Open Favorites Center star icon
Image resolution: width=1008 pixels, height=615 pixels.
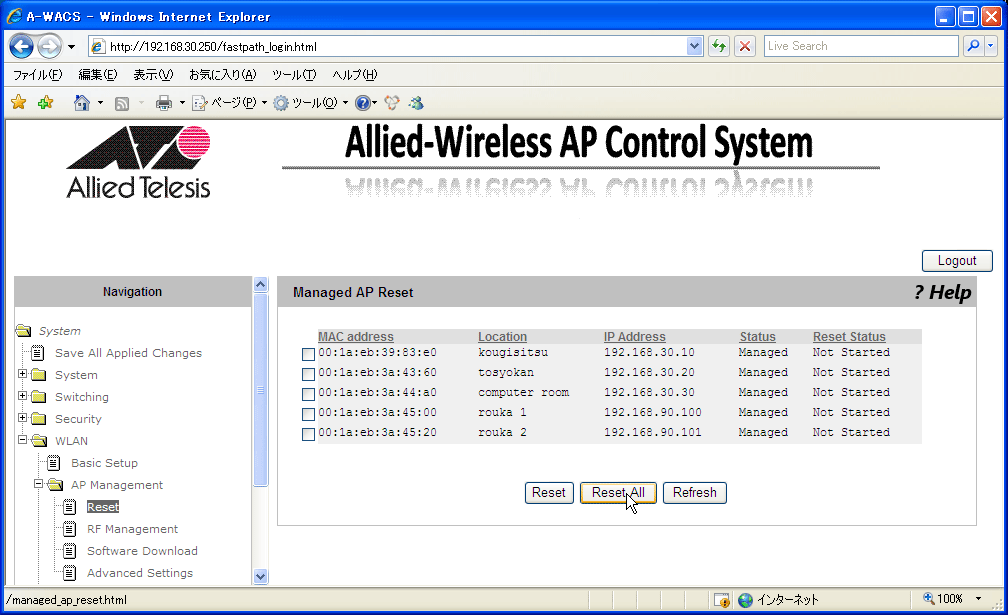coord(19,103)
